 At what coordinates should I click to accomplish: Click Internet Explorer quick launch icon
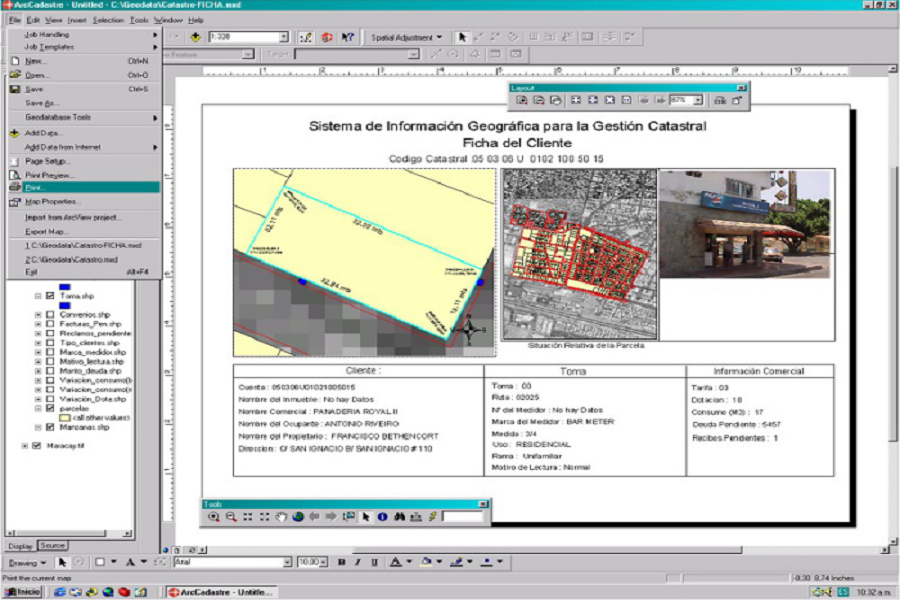point(59,592)
